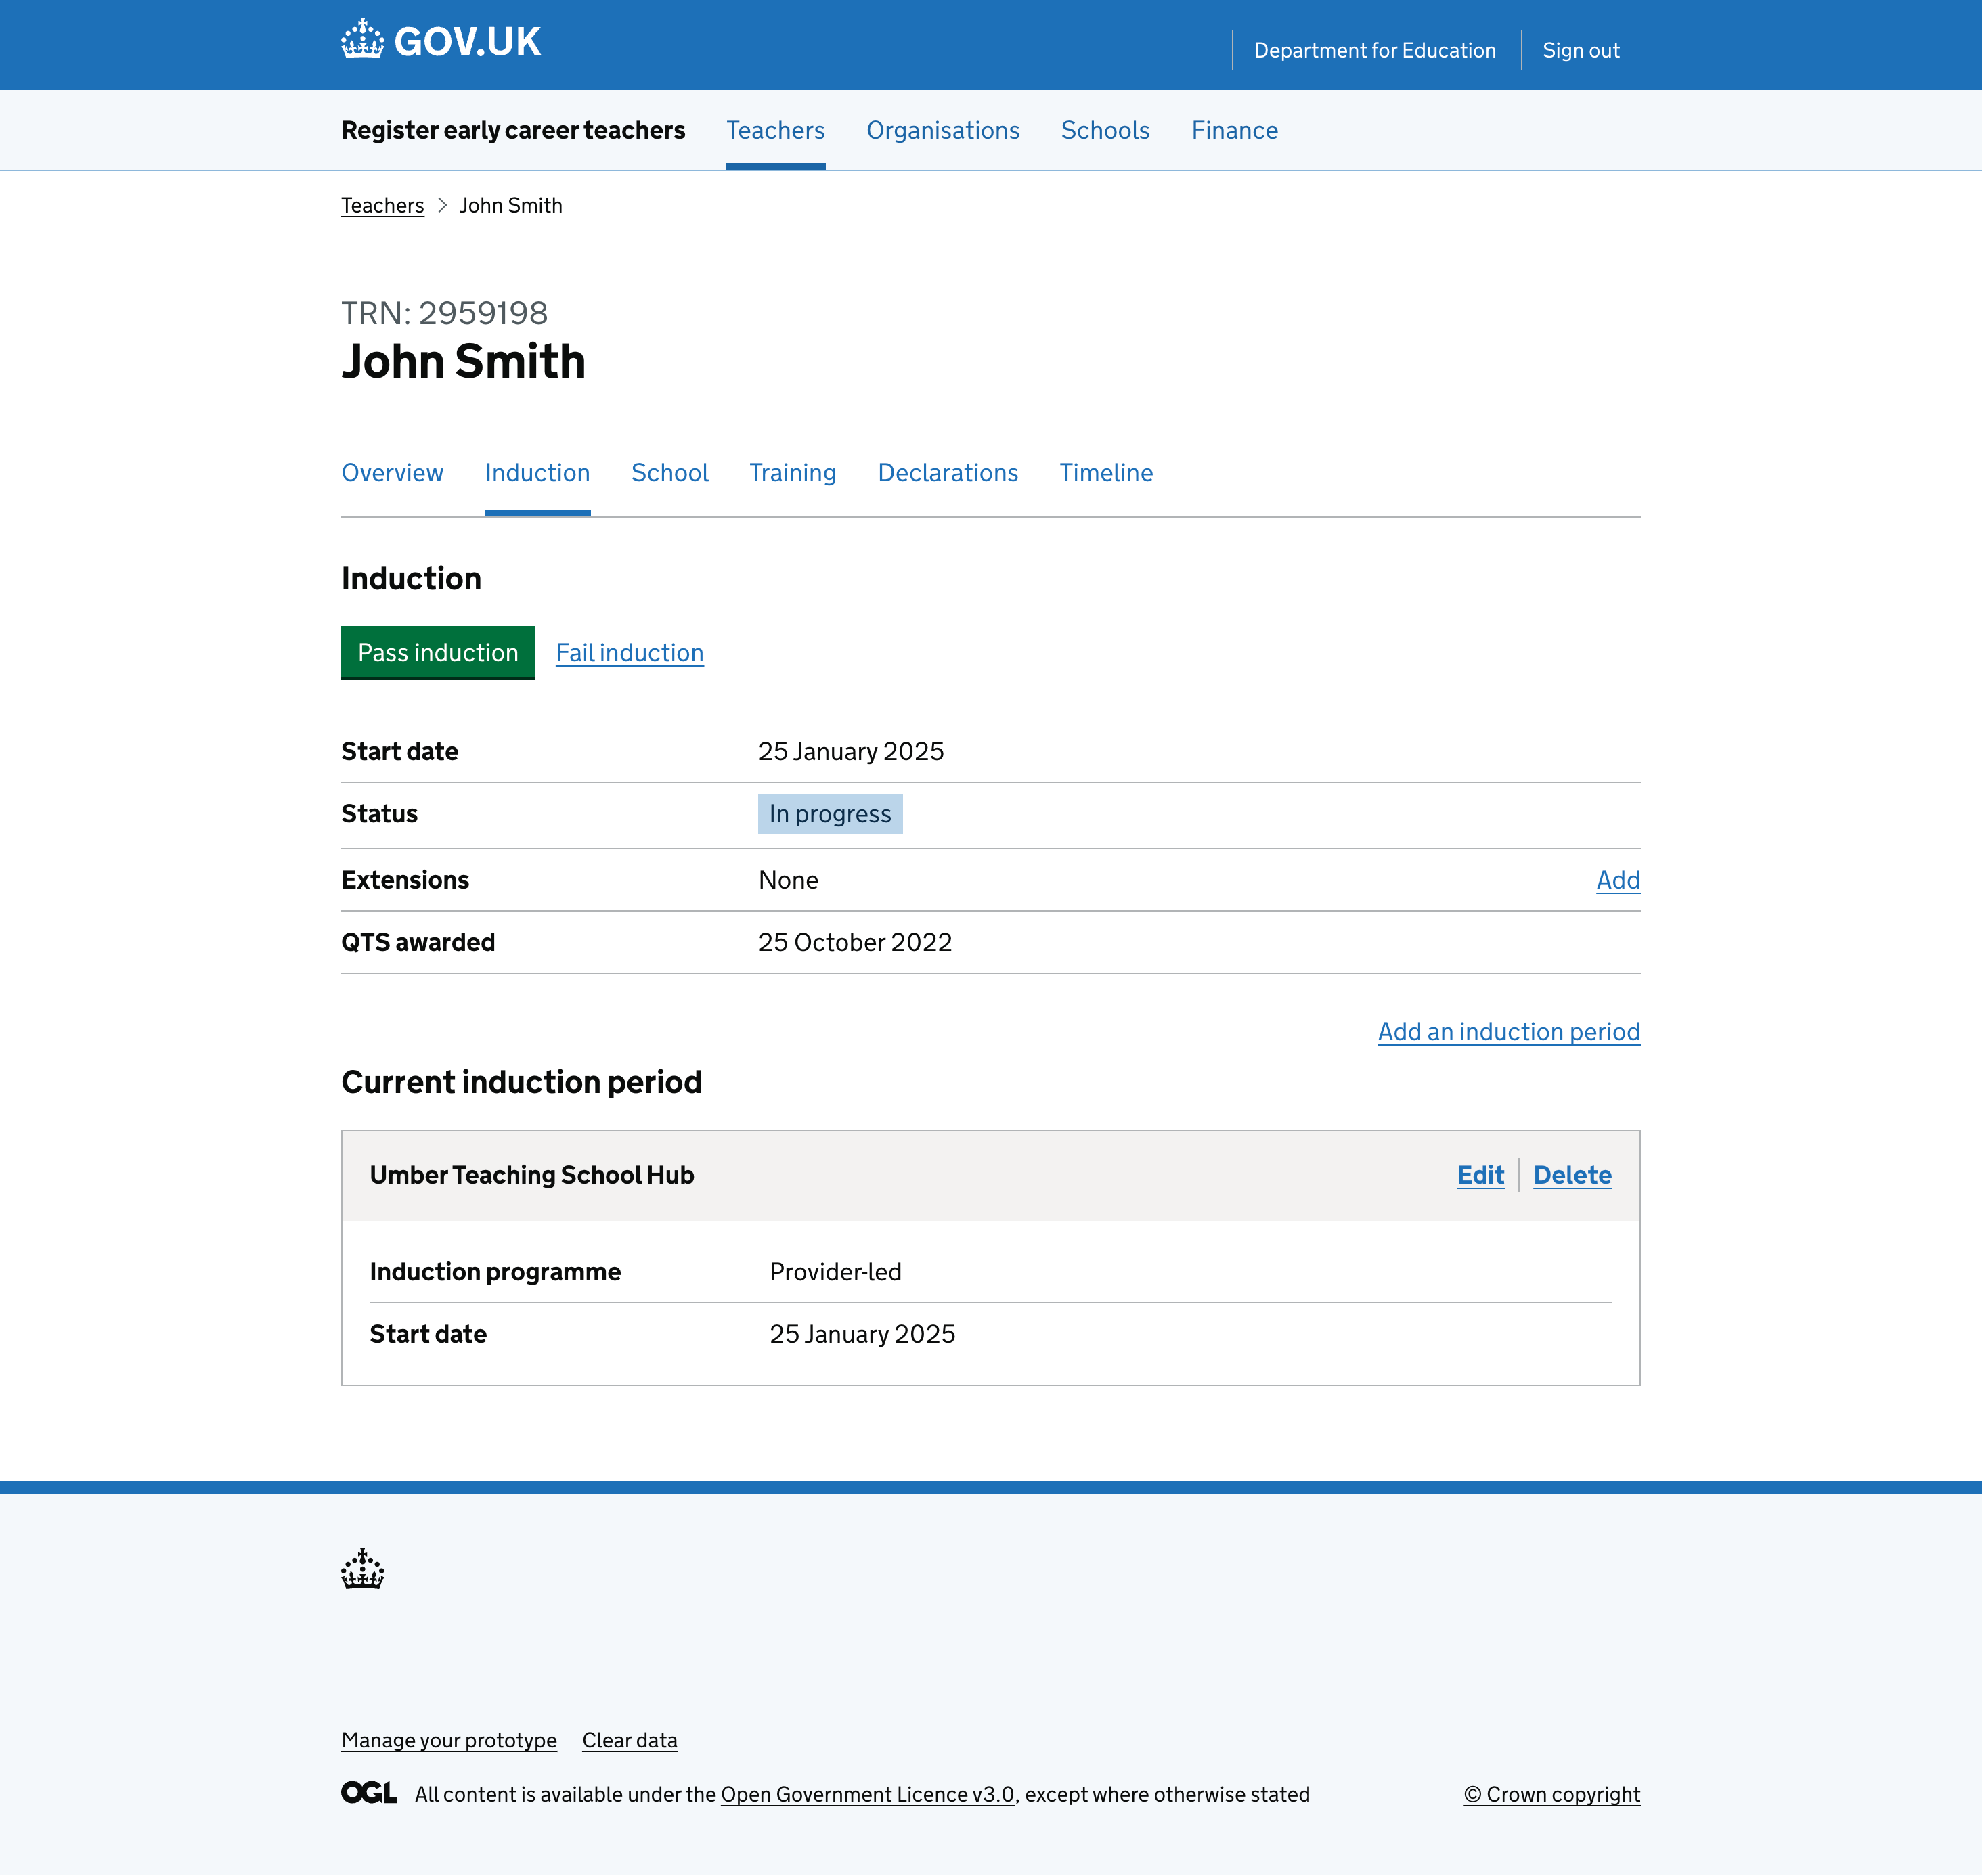Screen dimensions: 1982x1876
Task: Click the Teachers breadcrumb link
Action: point(382,206)
